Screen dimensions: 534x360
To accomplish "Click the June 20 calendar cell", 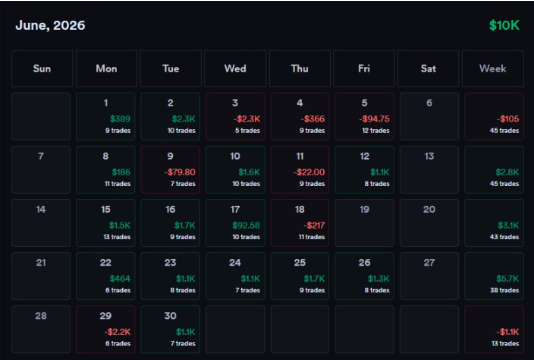I will [x=429, y=223].
